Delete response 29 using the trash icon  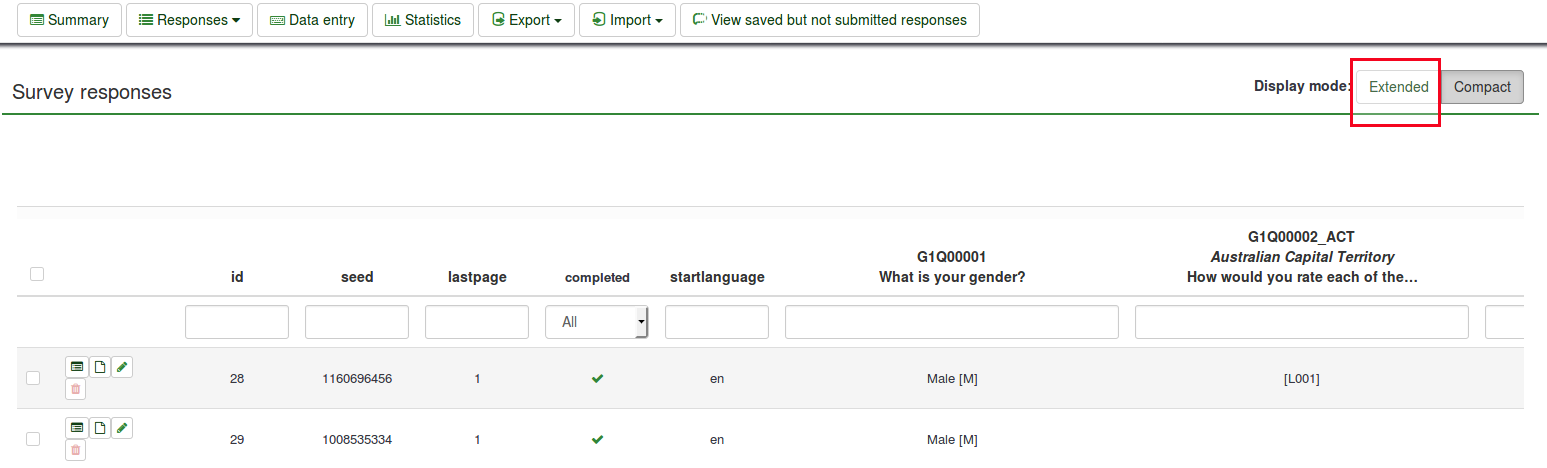[76, 450]
